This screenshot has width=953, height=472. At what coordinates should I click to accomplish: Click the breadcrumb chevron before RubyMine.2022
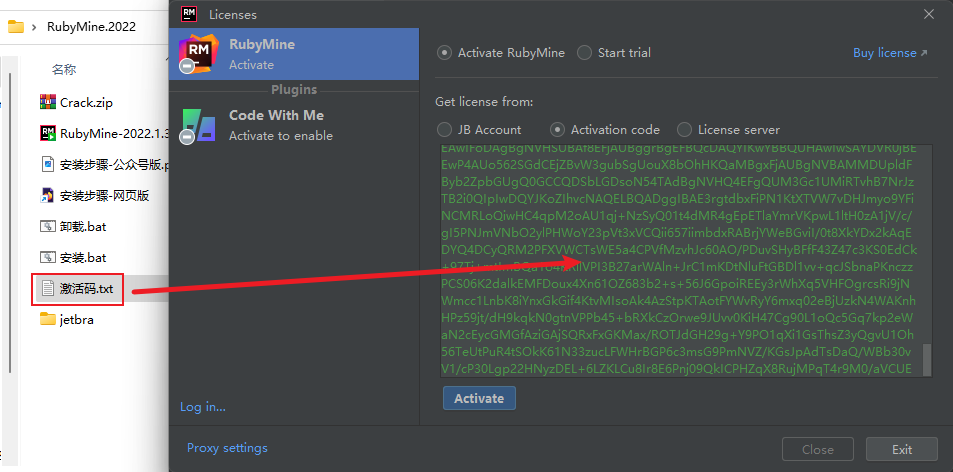(34, 27)
